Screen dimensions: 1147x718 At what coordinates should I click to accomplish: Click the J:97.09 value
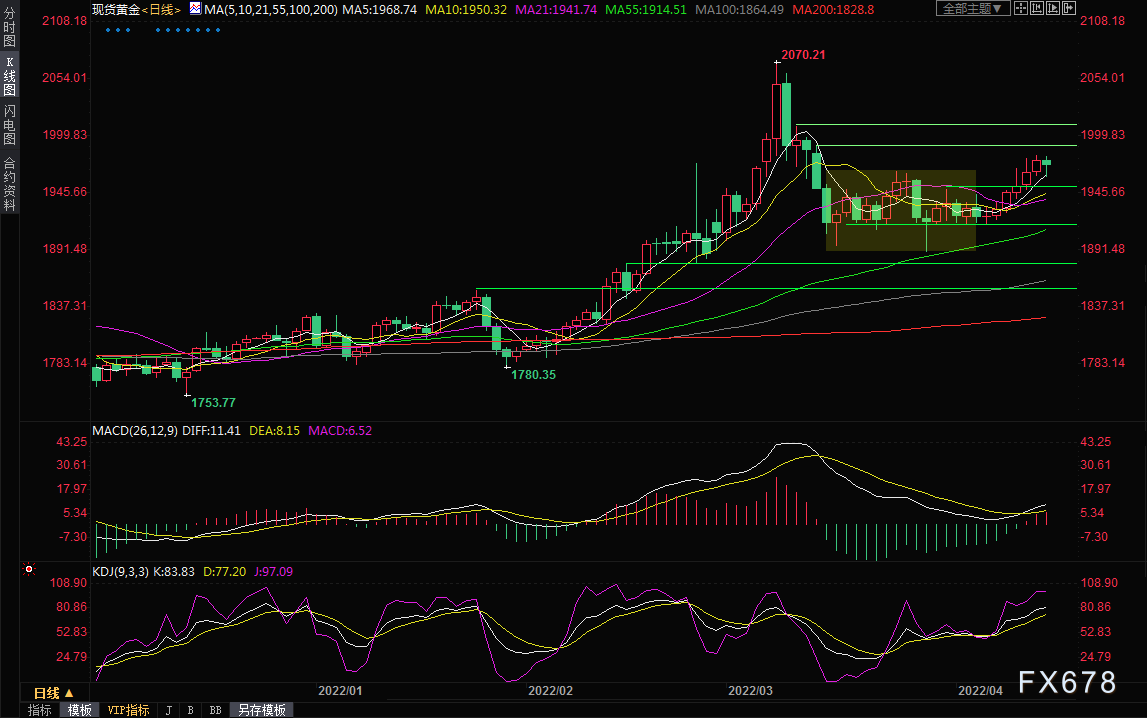pos(274,571)
